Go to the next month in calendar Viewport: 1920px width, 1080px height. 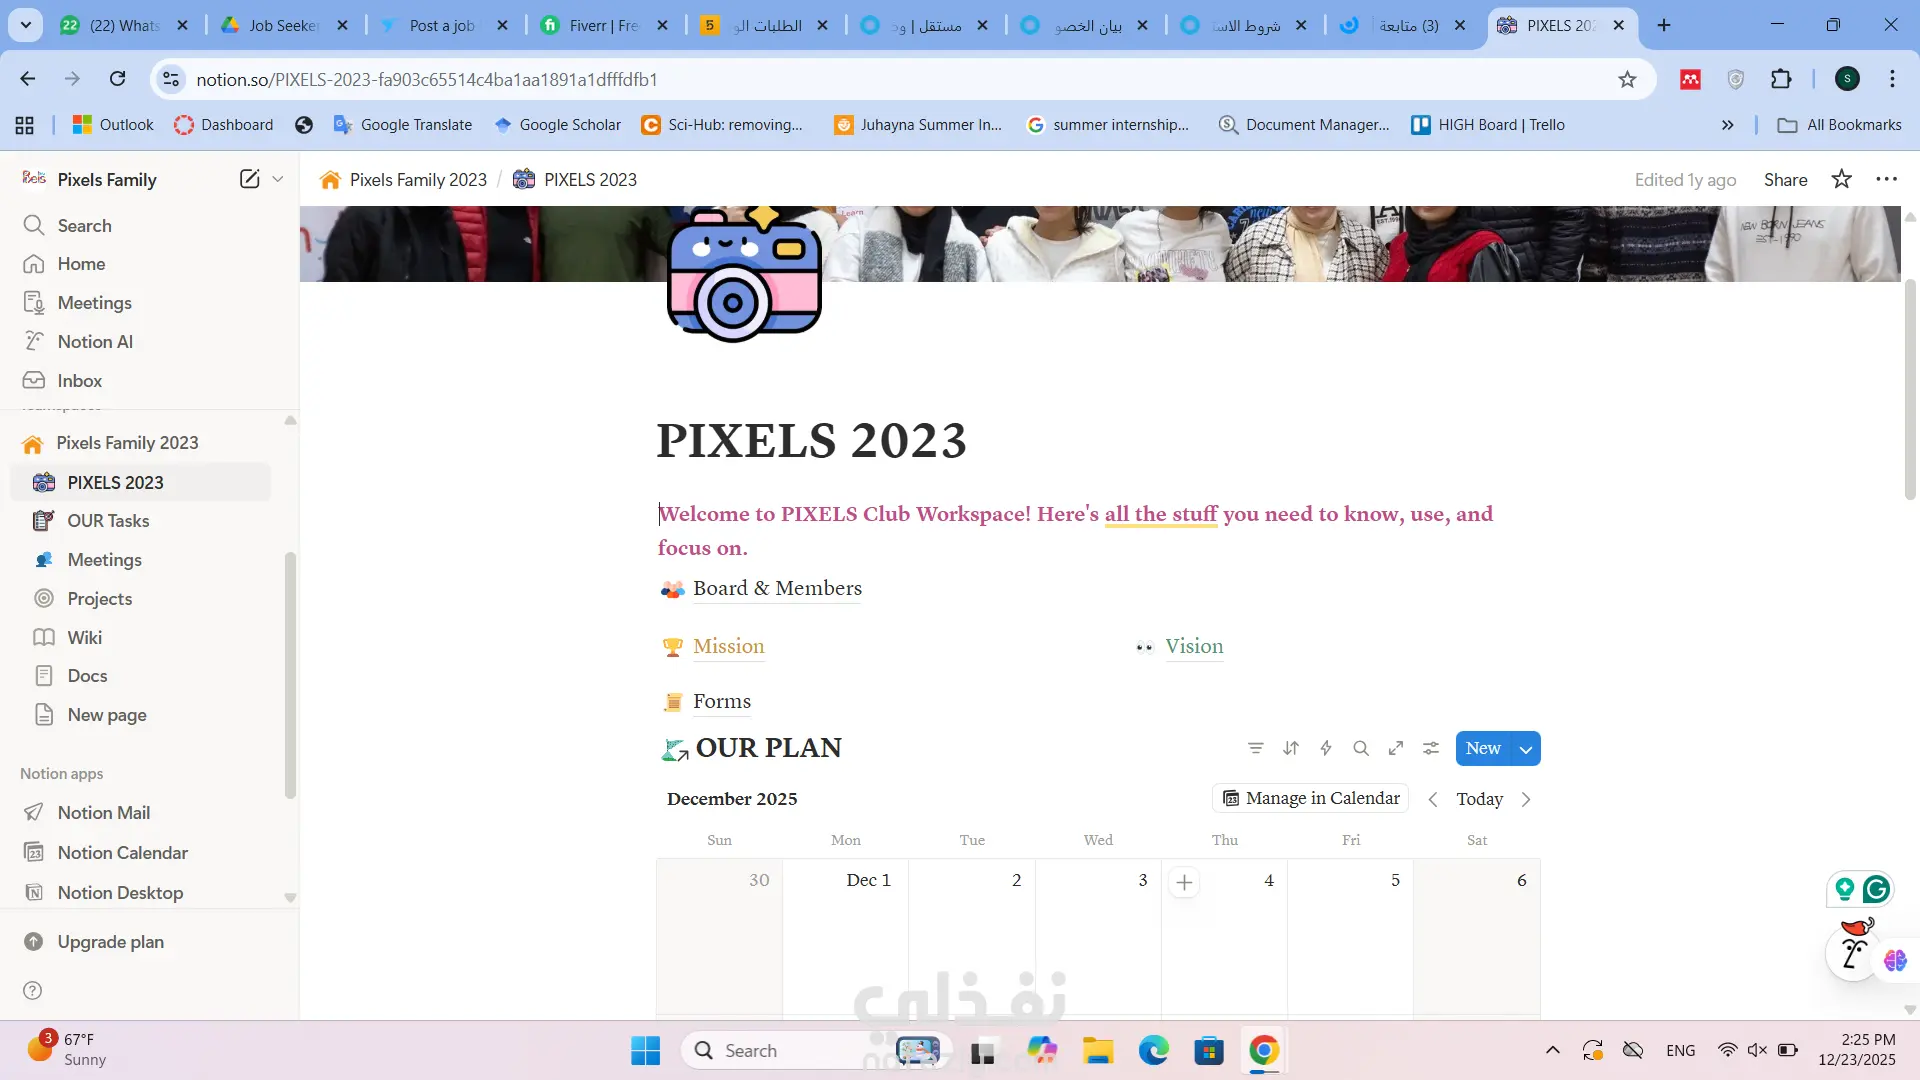[x=1526, y=799]
